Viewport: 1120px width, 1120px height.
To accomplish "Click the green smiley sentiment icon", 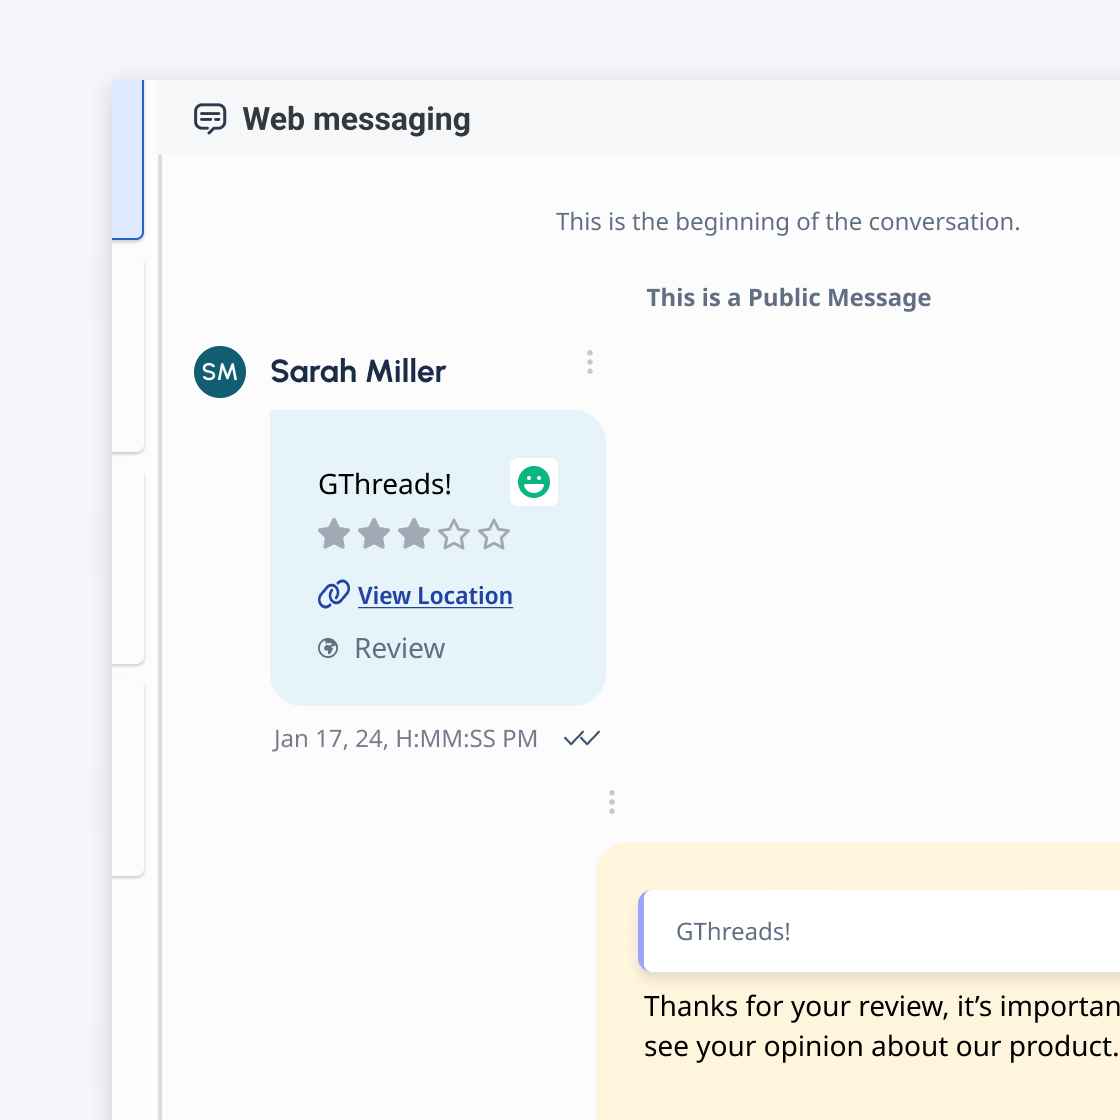I will click(x=534, y=482).
